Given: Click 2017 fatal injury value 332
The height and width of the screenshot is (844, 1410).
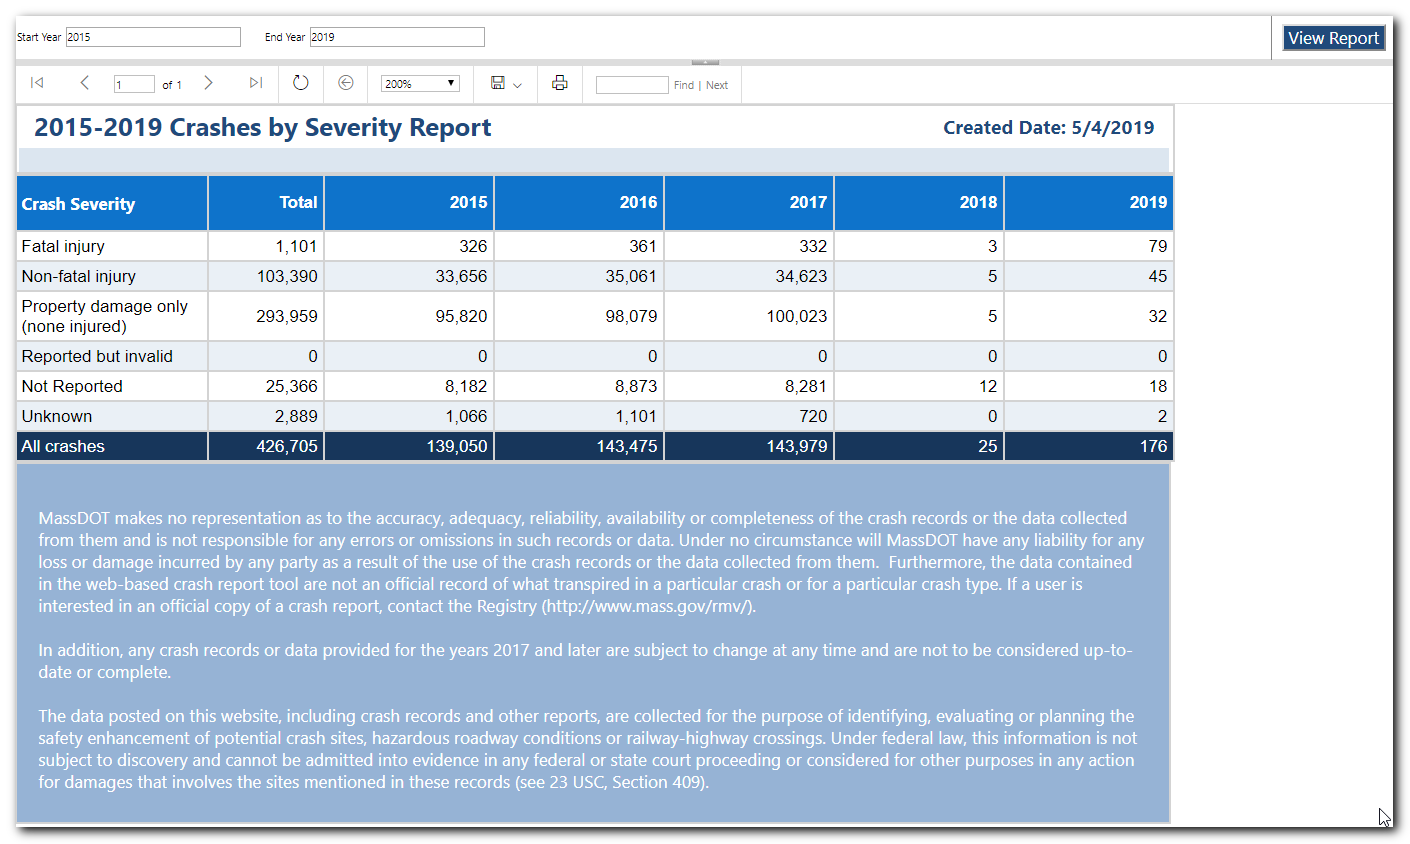Looking at the screenshot, I should pyautogui.click(x=813, y=246).
